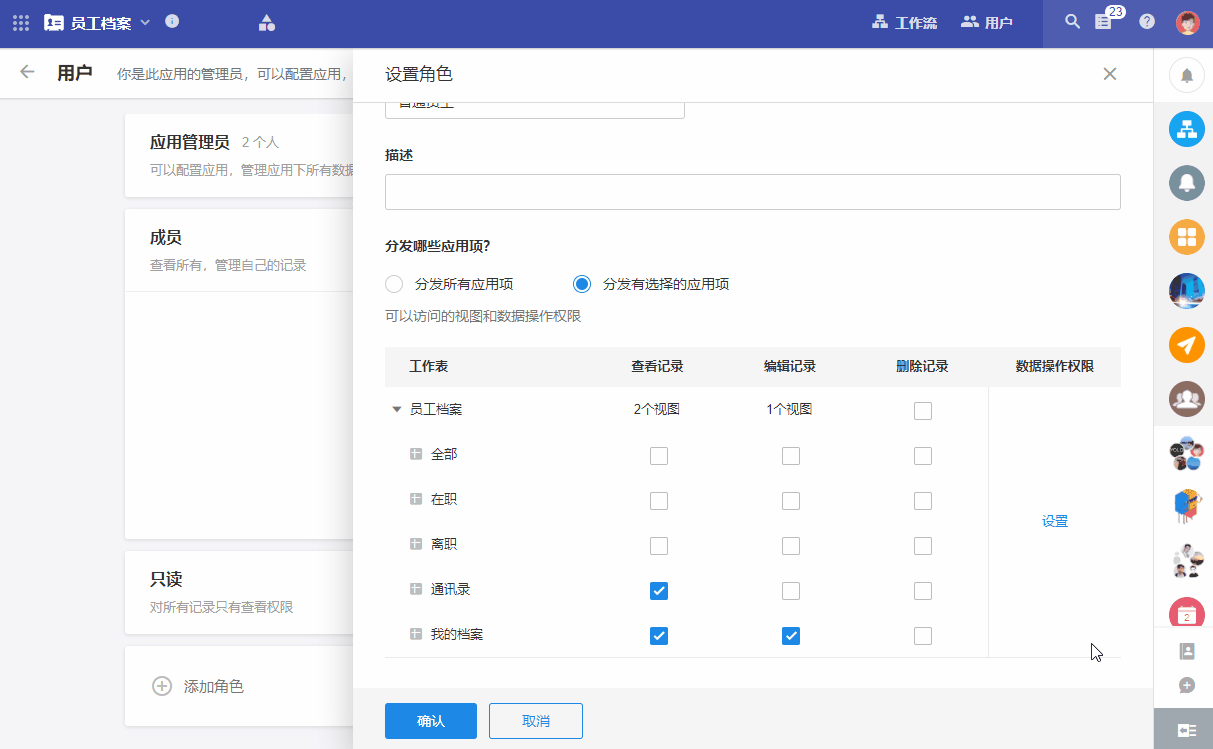Open the red calendar icon in sidebar
The image size is (1213, 749).
[x=1186, y=615]
